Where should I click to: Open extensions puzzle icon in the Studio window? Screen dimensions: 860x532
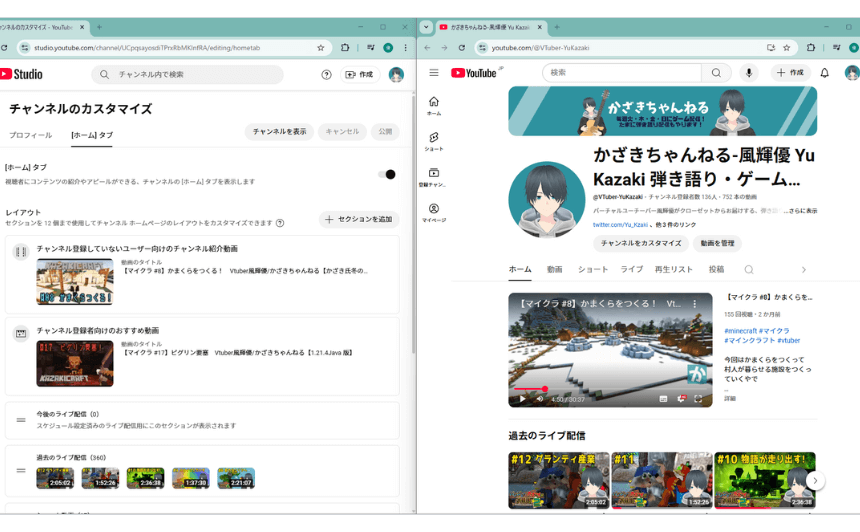(x=345, y=48)
